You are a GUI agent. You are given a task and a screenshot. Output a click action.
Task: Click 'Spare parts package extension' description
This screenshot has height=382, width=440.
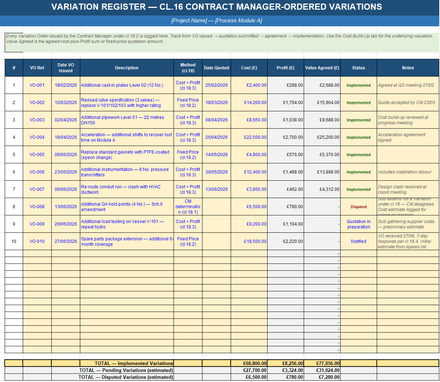point(127,241)
